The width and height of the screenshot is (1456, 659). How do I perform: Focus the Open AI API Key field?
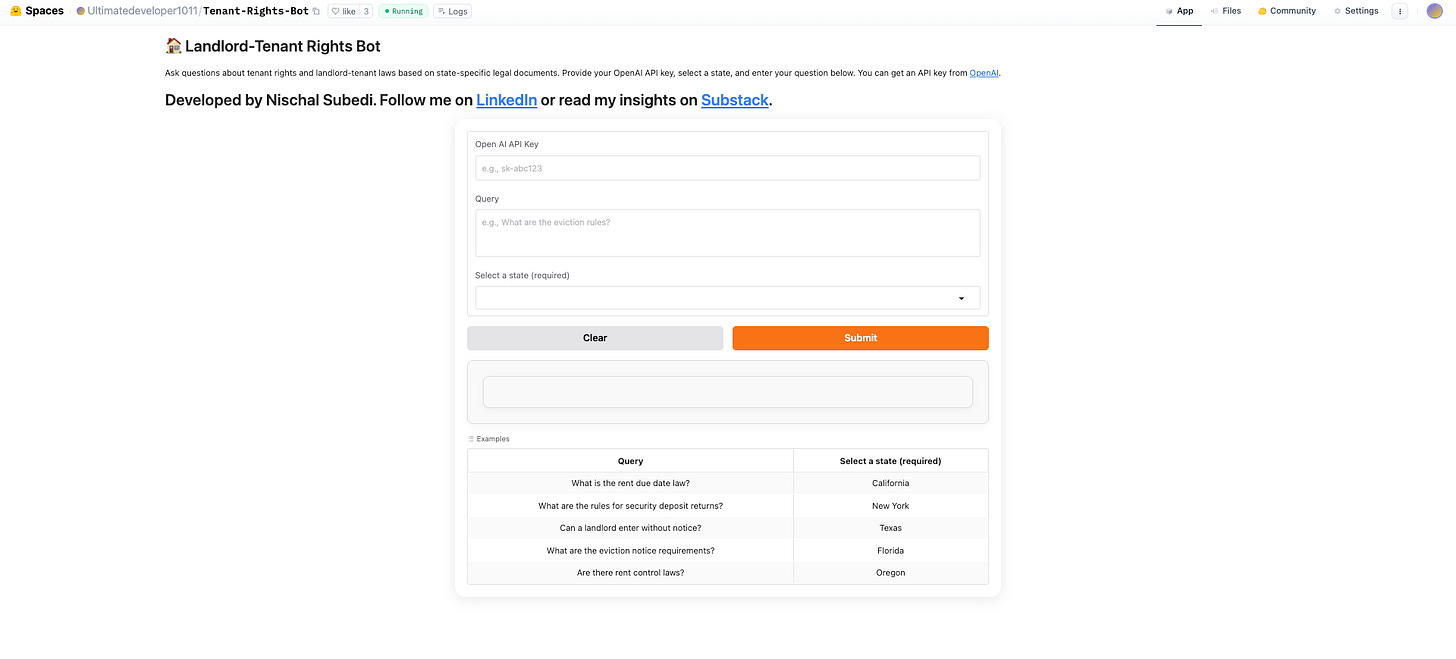pos(727,168)
